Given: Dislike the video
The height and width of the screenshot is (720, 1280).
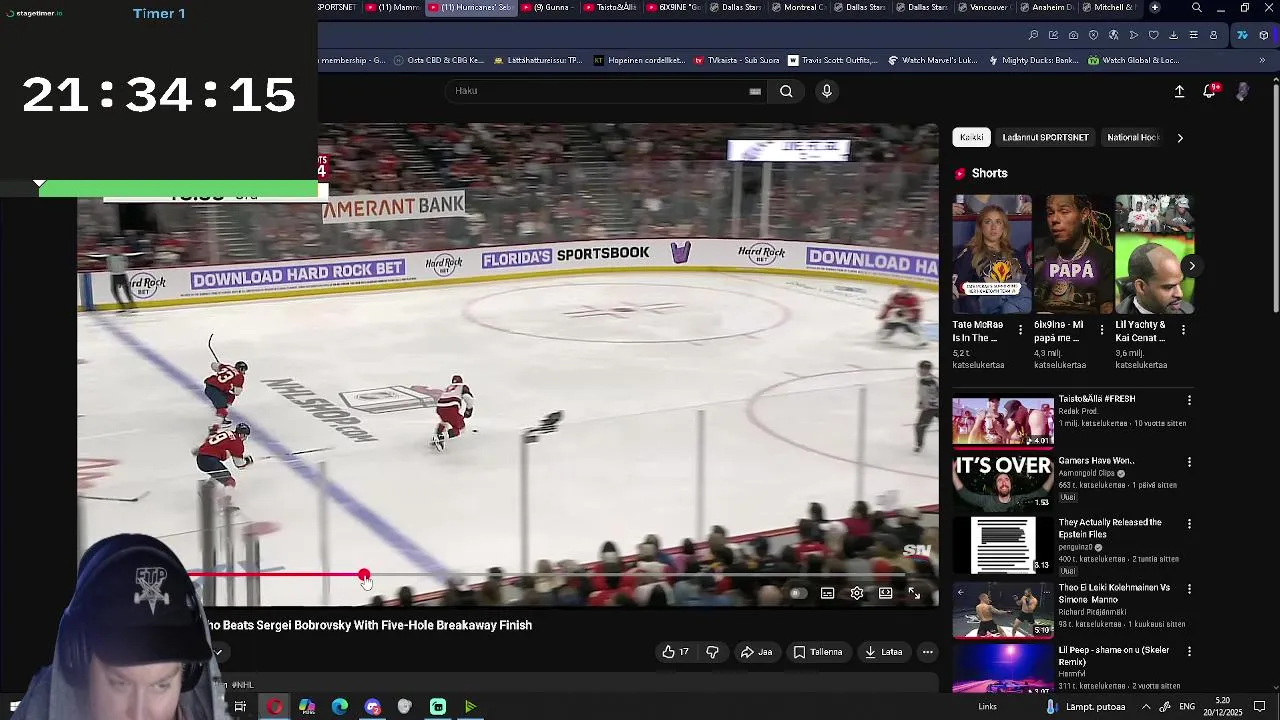Looking at the screenshot, I should click(712, 652).
